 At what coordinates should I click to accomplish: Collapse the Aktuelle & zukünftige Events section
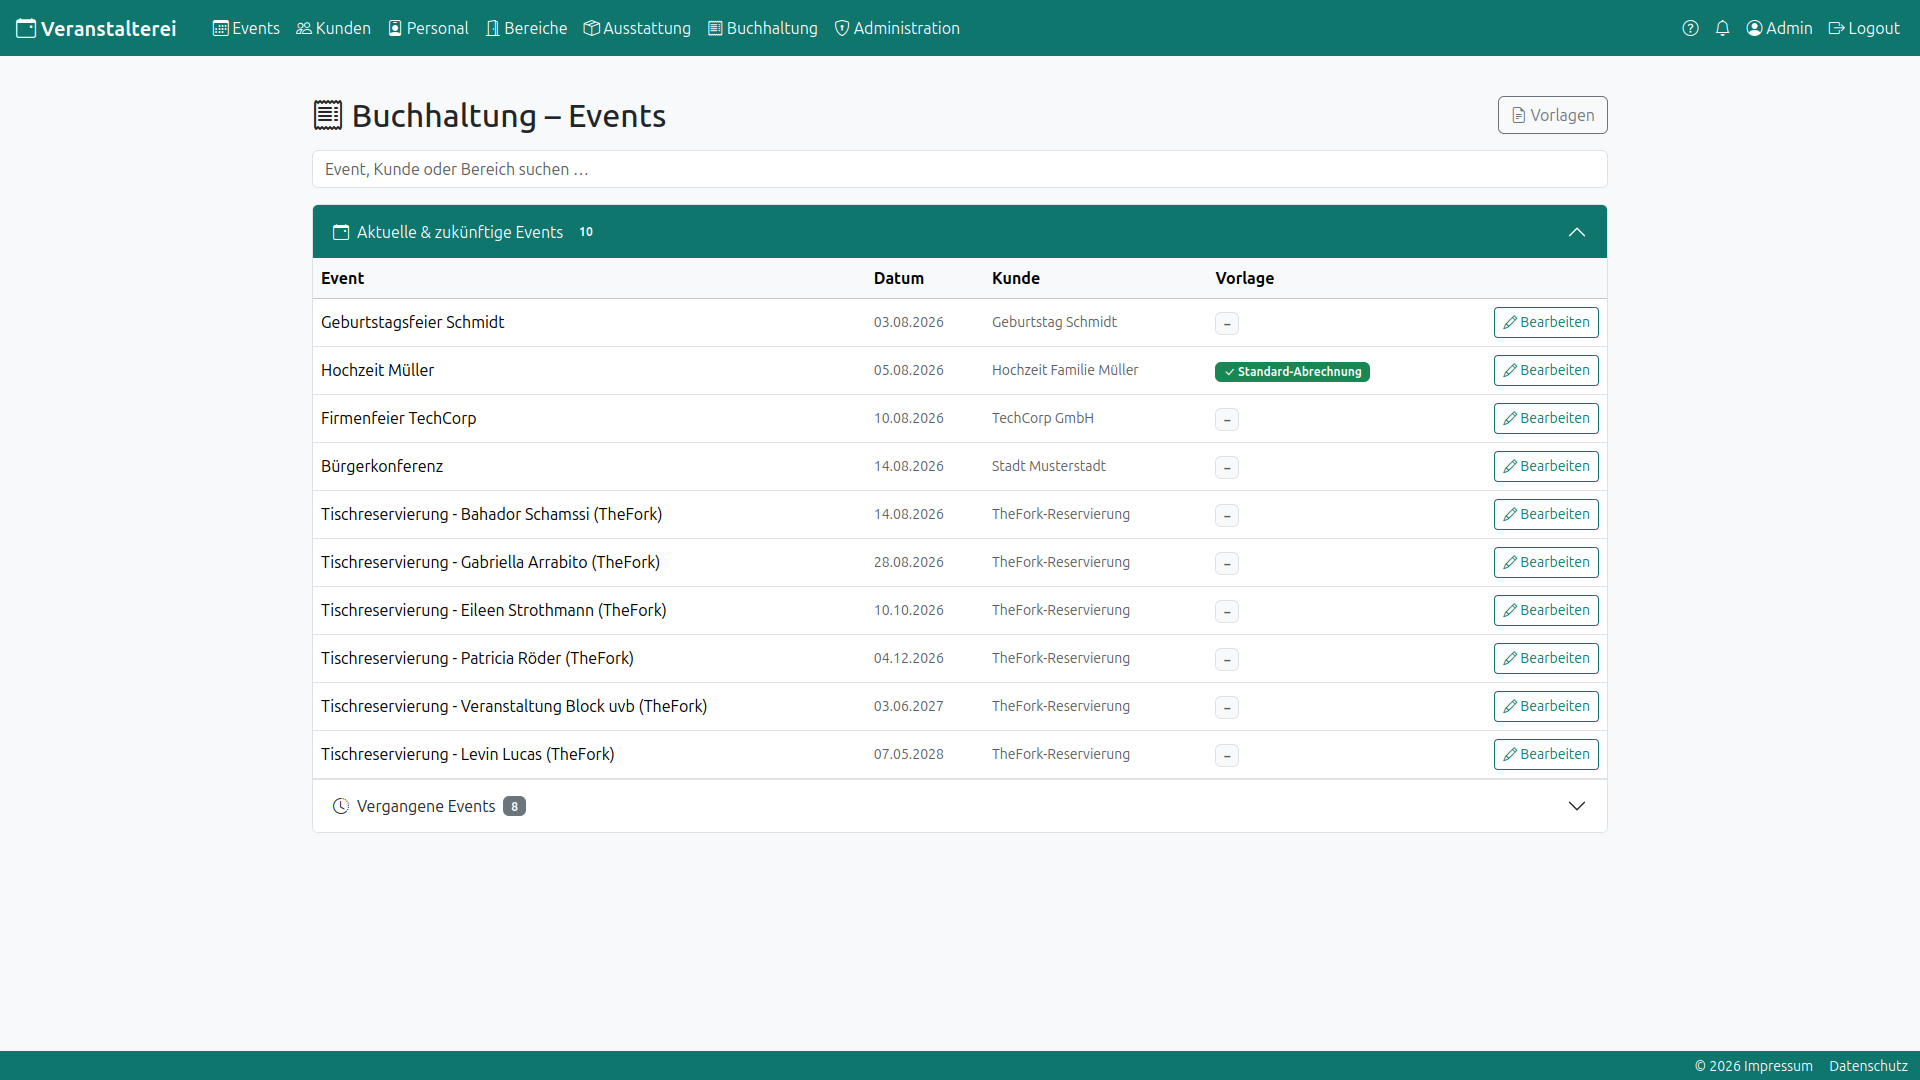[1577, 232]
